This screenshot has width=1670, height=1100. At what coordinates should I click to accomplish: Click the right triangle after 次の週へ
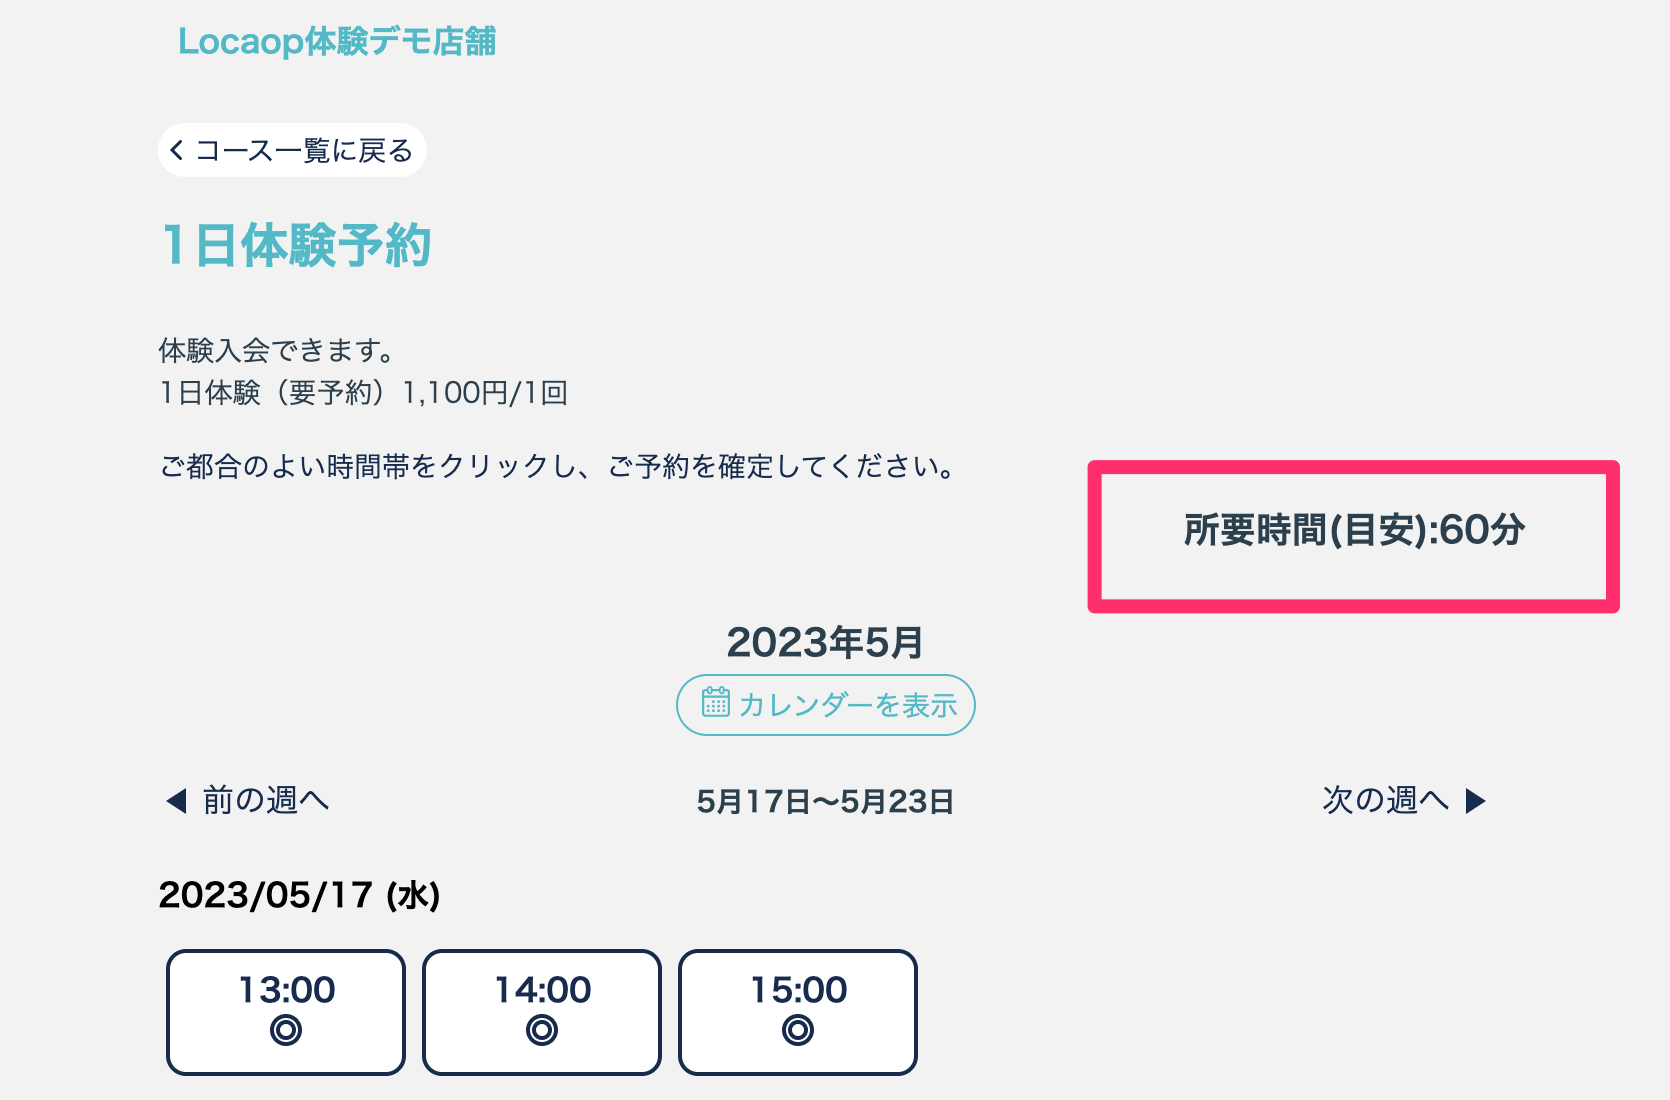[1475, 801]
